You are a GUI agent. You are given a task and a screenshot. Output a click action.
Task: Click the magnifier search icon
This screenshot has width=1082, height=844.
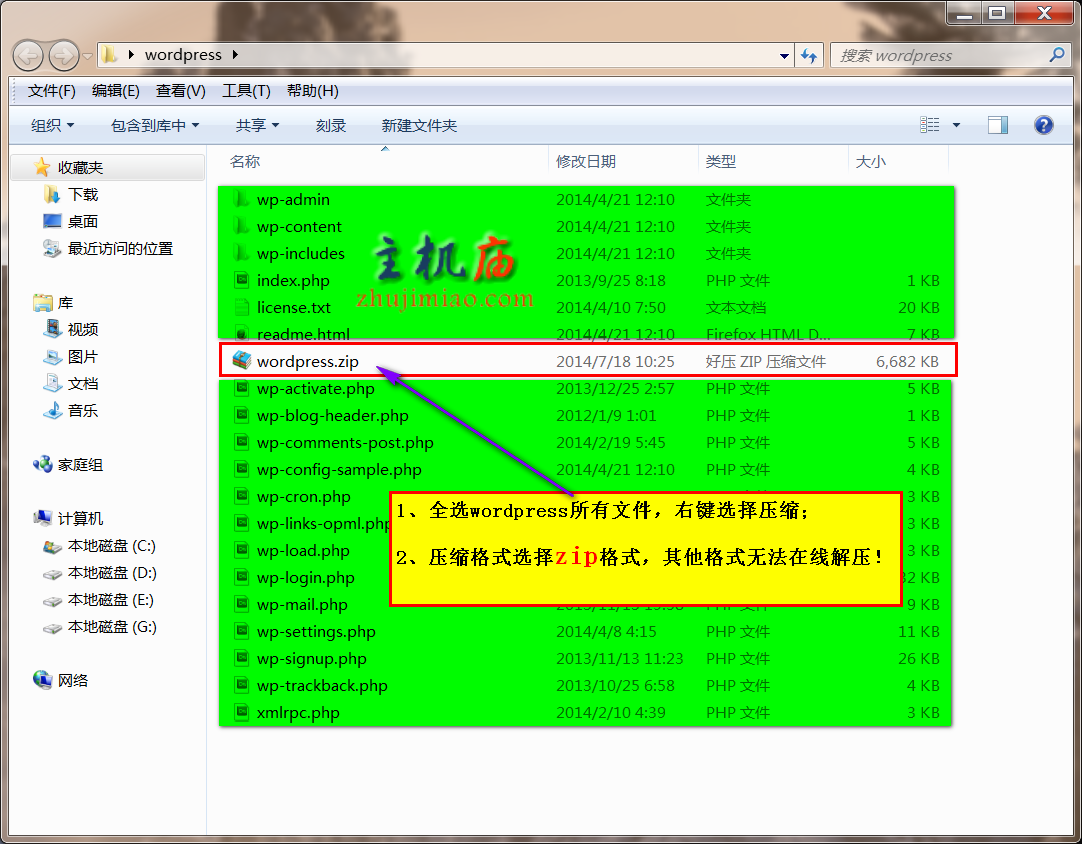(1056, 55)
